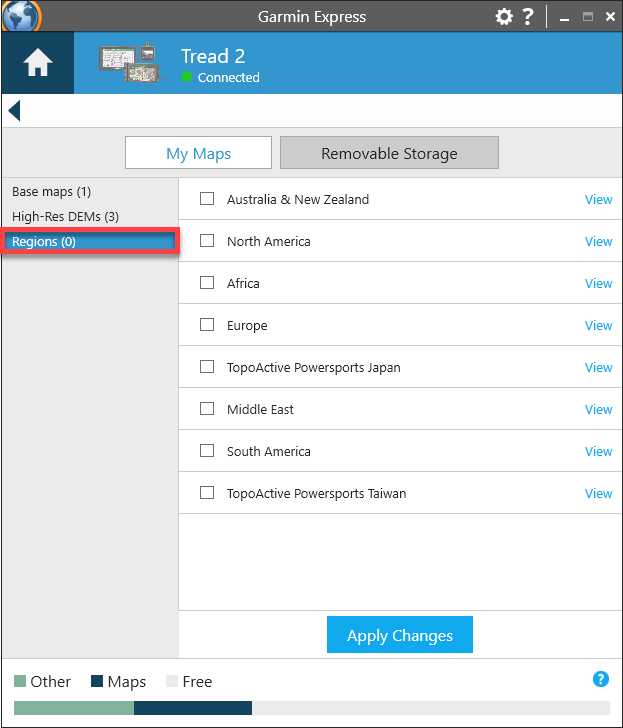Viewport: 623px width, 728px height.
Task: Click the Garmin Express title text
Action: 312,17
